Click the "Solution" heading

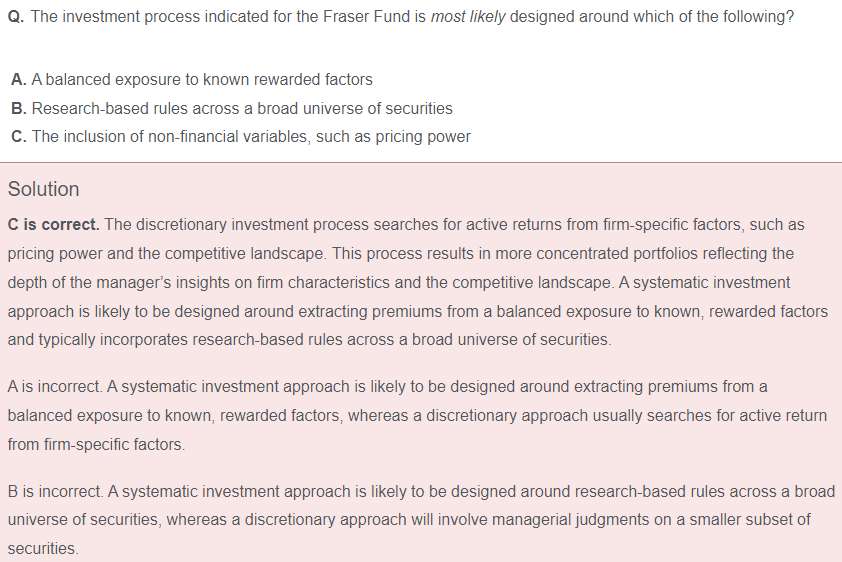[x=43, y=189]
